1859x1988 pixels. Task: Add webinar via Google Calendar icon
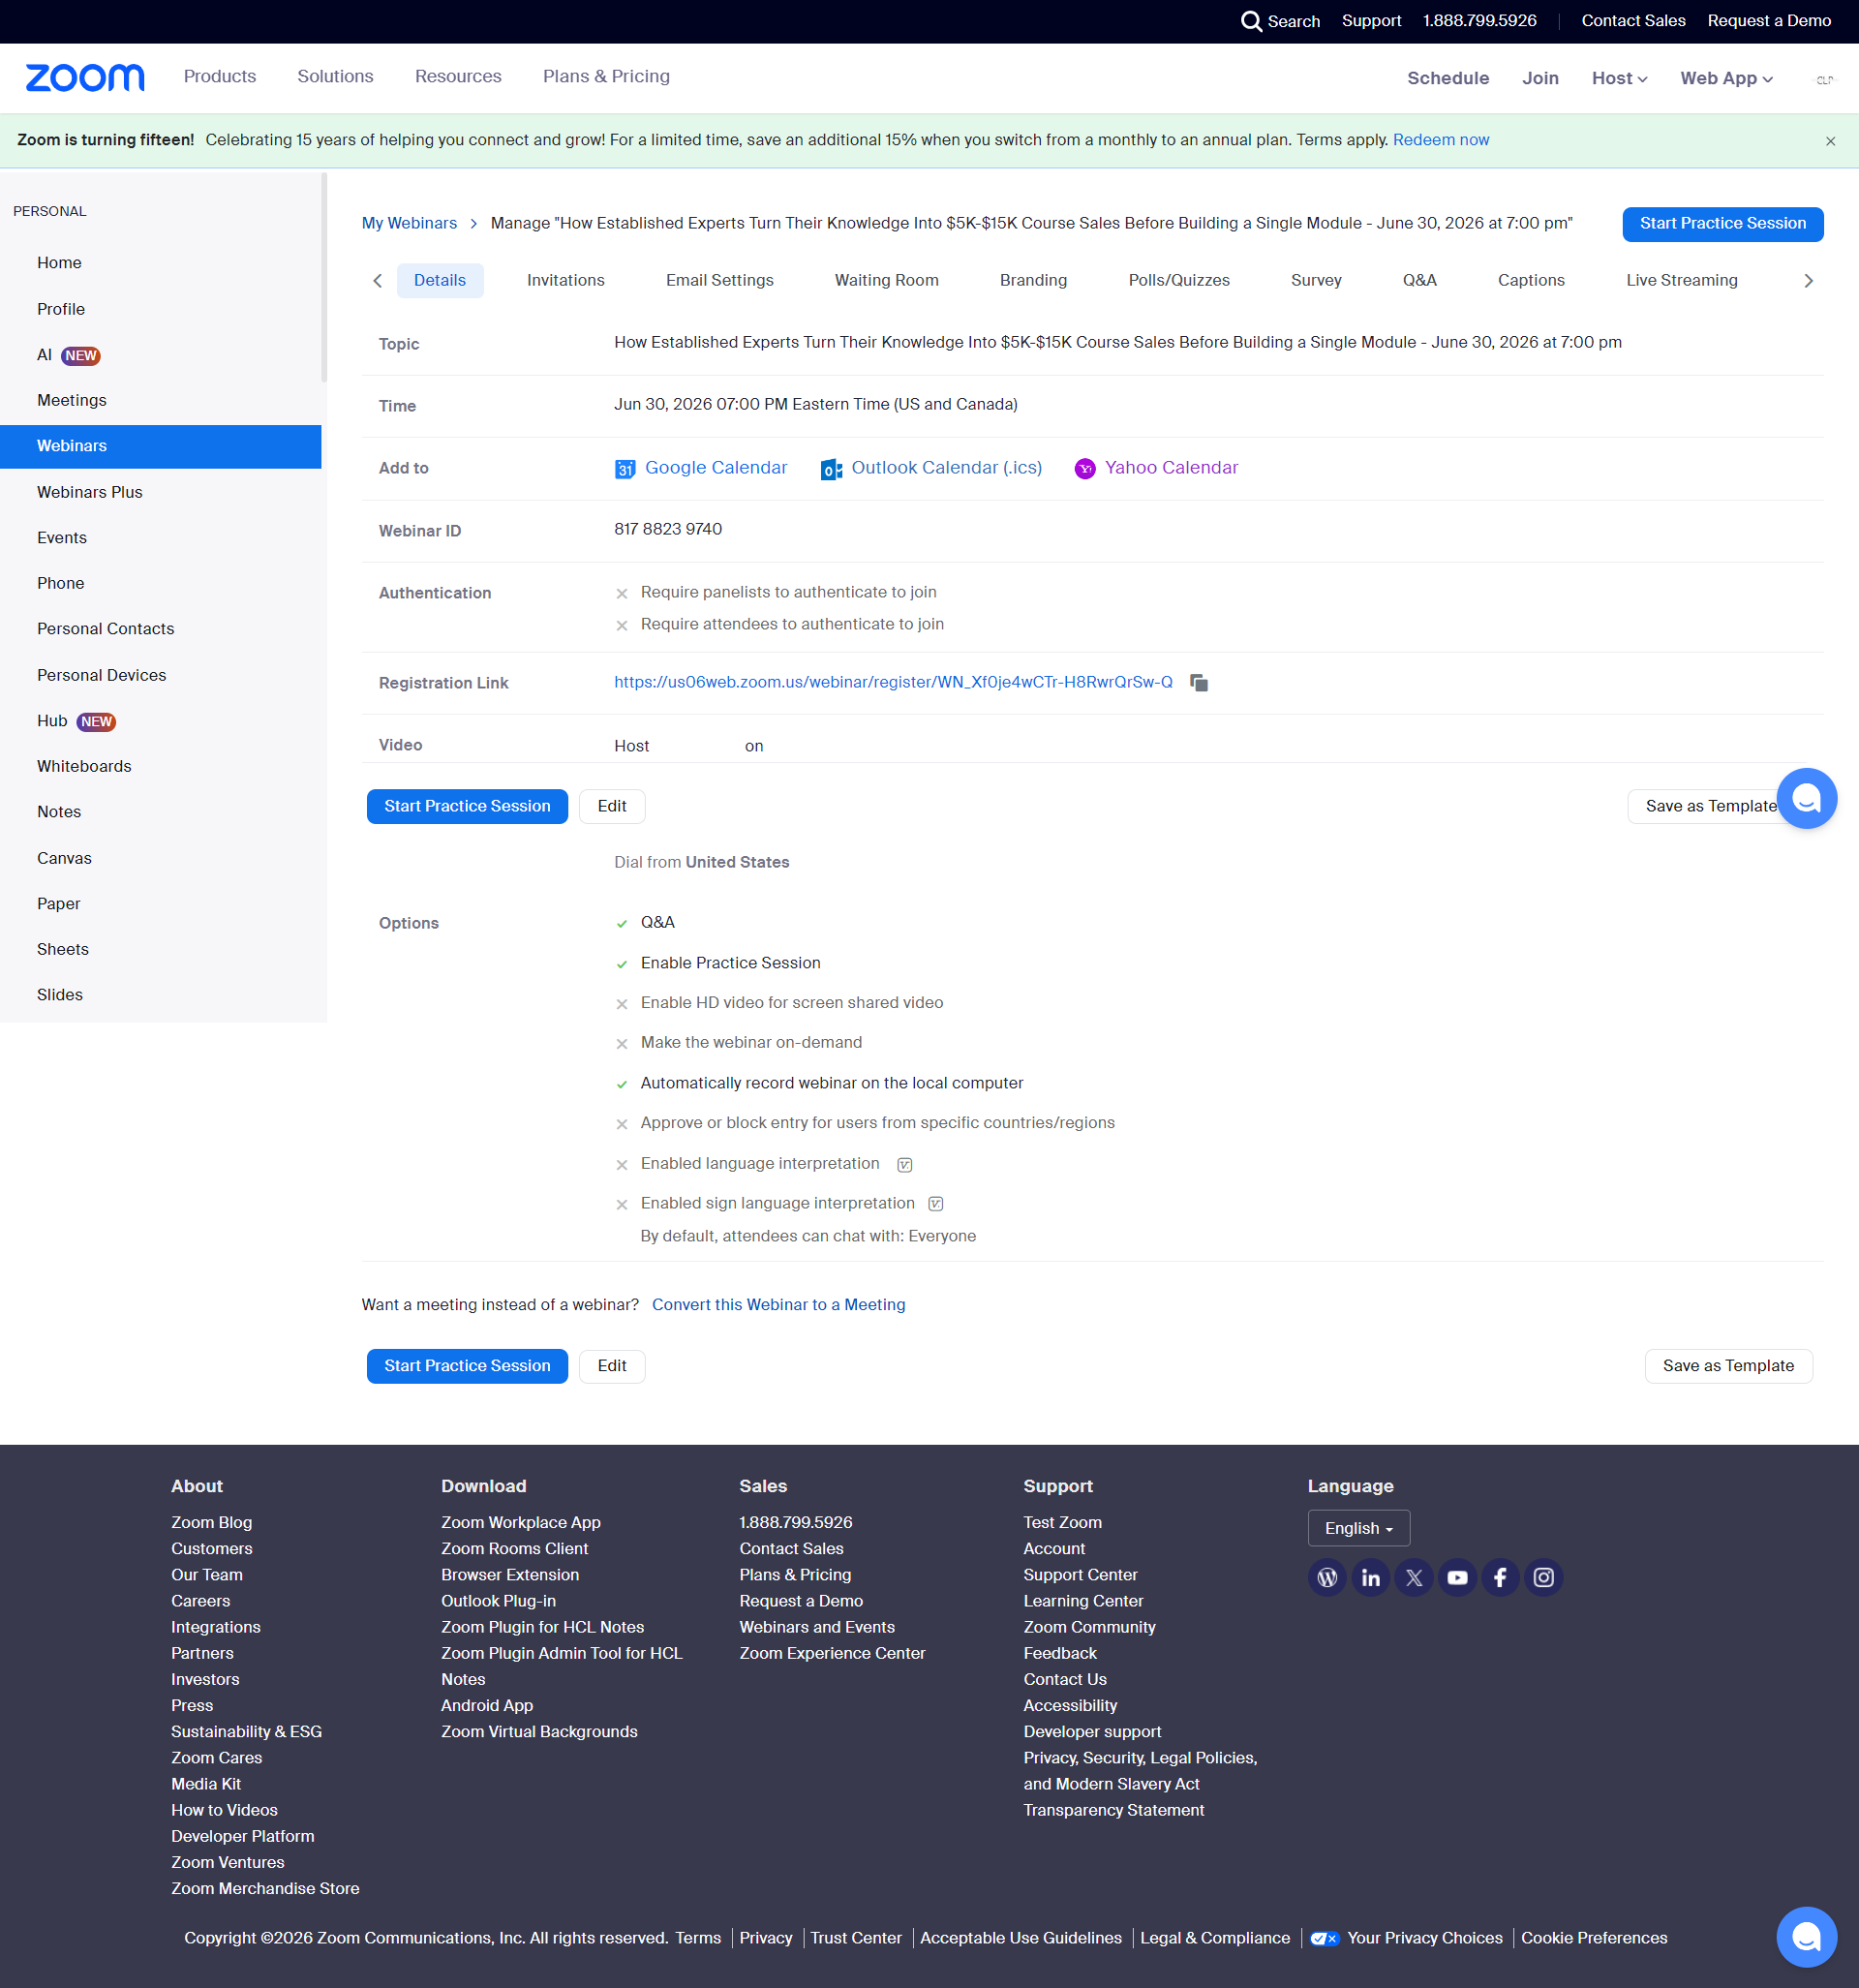(x=625, y=469)
